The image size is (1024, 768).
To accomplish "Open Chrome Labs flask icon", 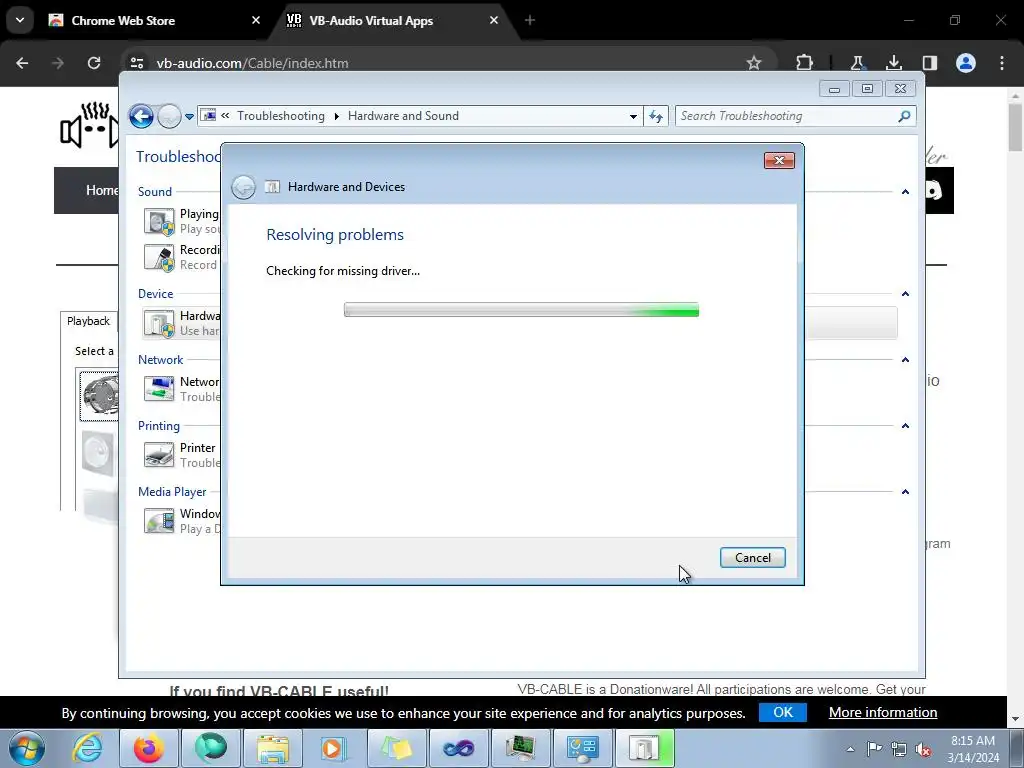I will pyautogui.click(x=857, y=63).
